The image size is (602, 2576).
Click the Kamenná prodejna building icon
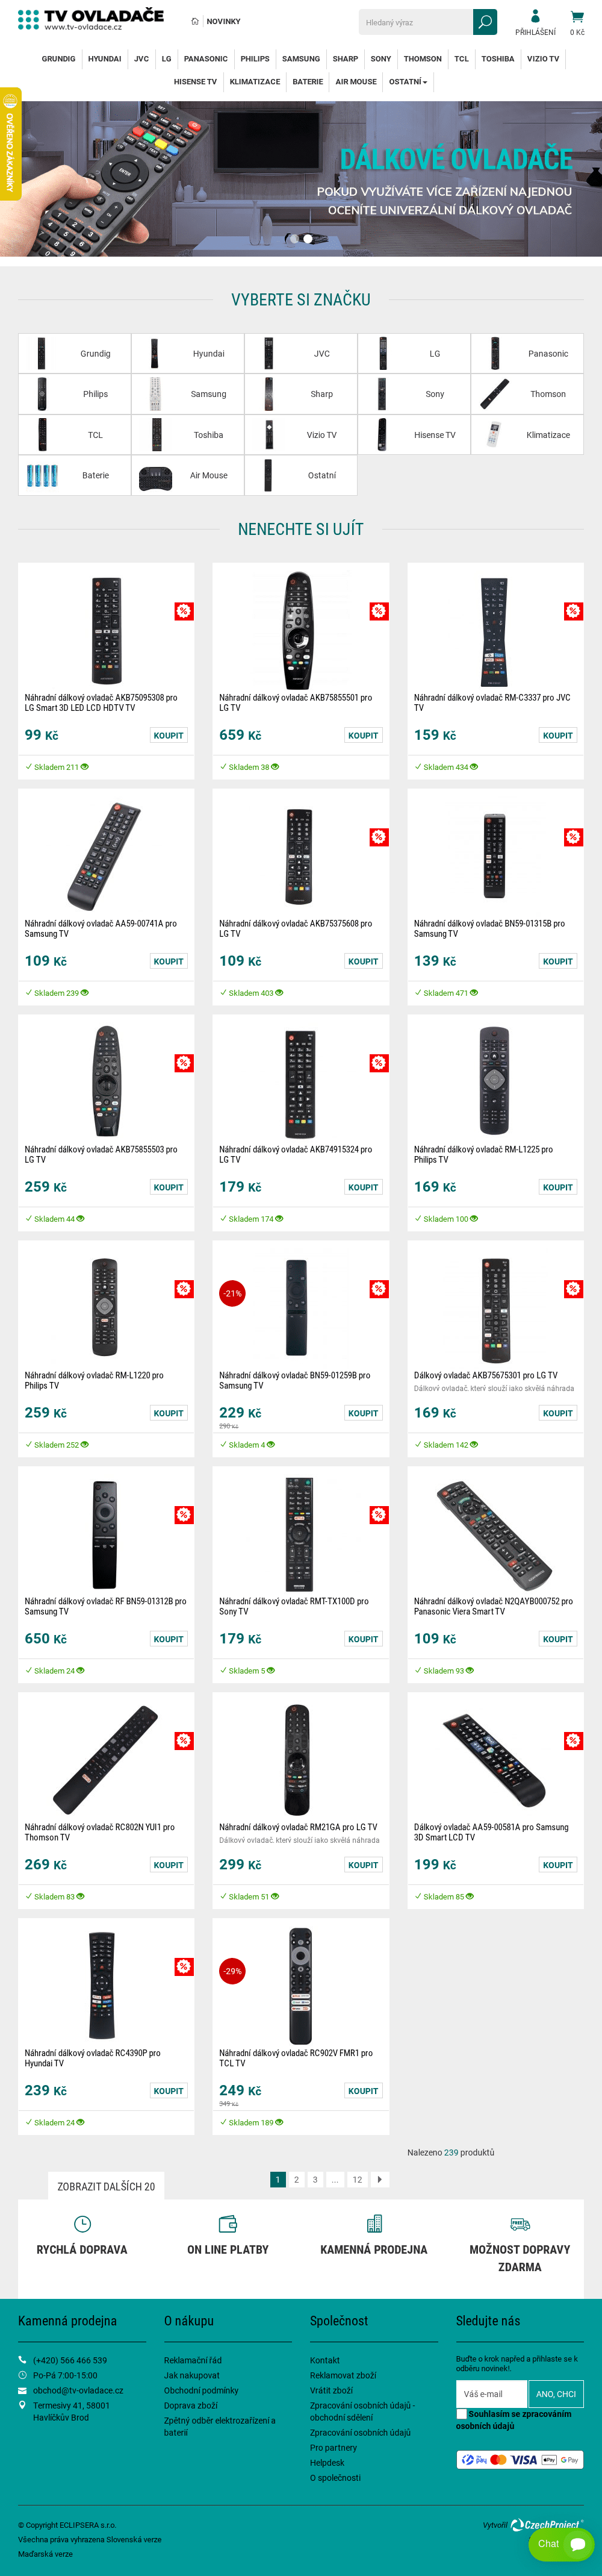[x=374, y=2223]
